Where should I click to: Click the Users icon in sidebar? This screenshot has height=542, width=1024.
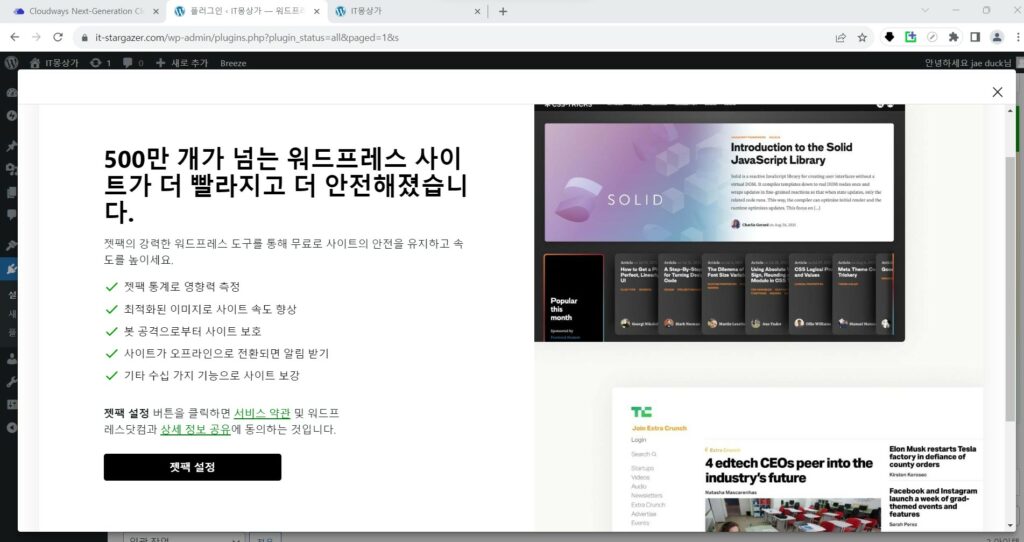11,359
